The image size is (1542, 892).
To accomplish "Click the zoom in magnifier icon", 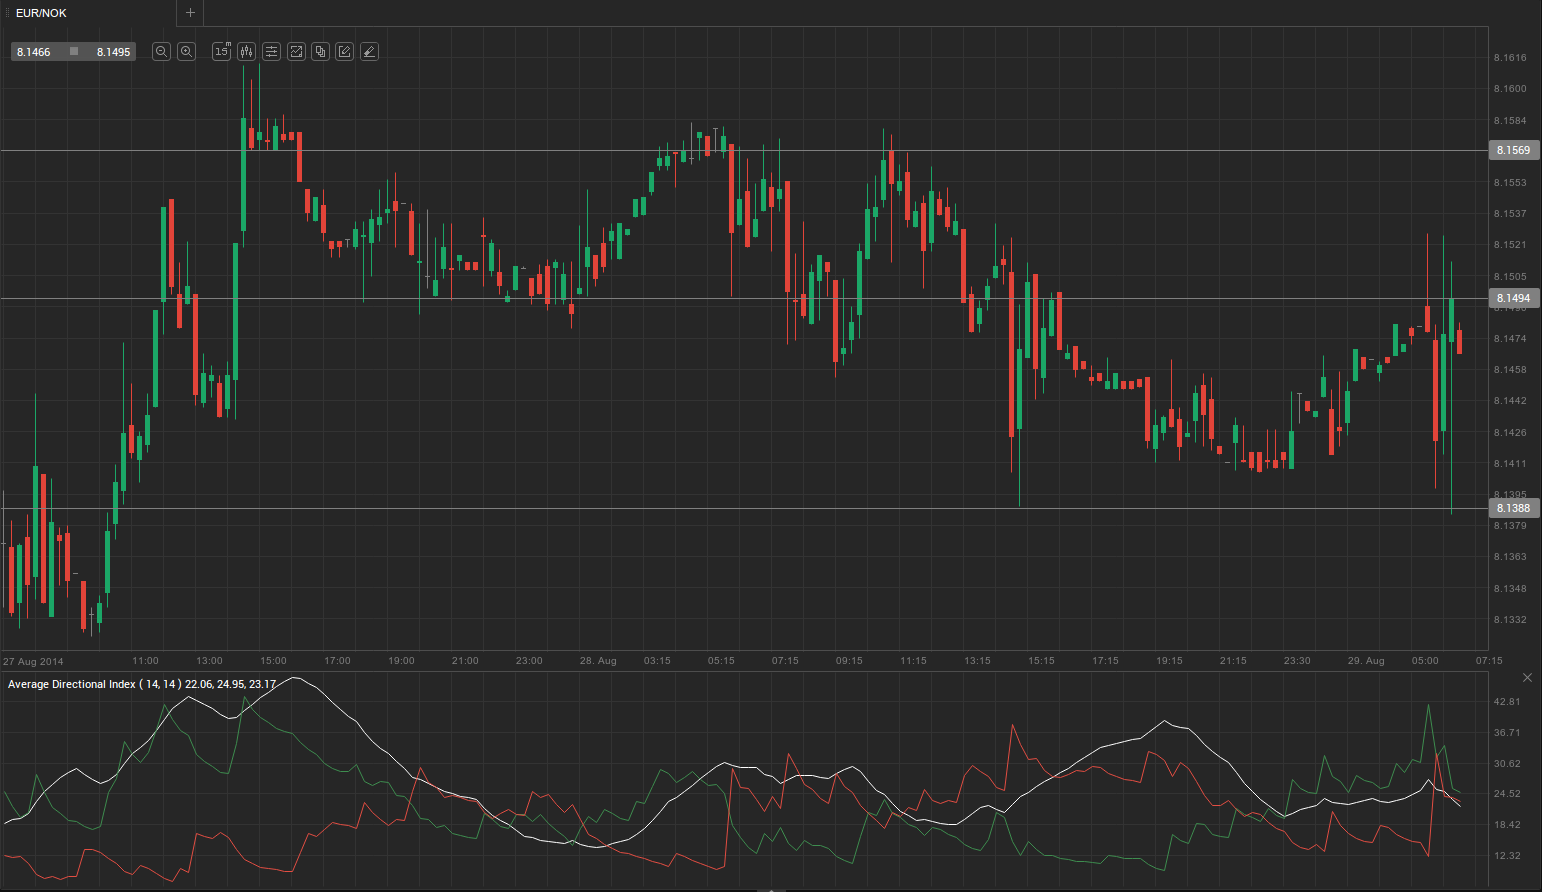I will [x=186, y=51].
